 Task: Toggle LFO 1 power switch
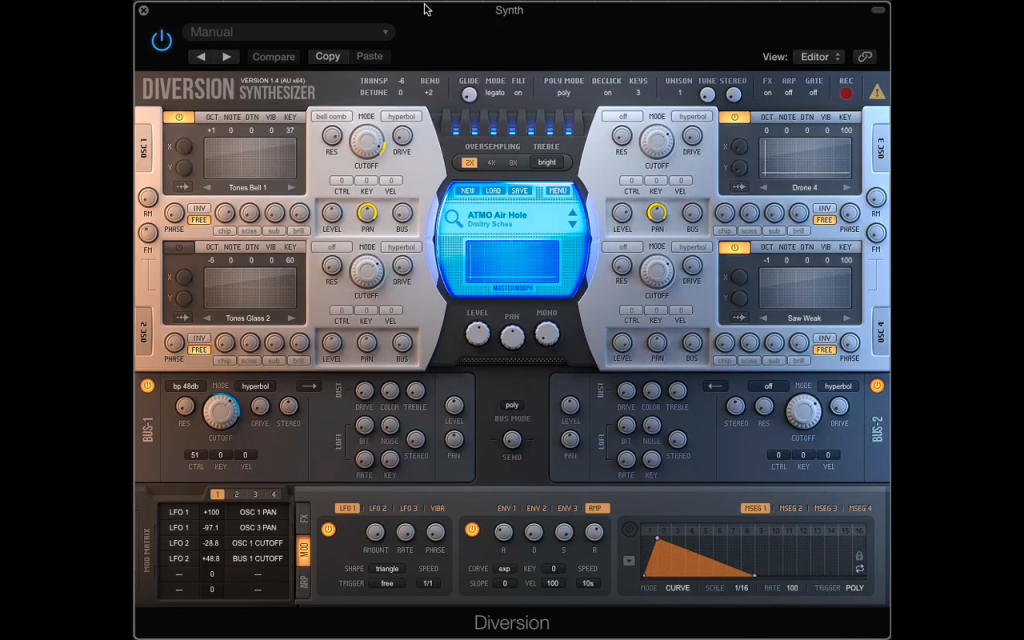(328, 530)
